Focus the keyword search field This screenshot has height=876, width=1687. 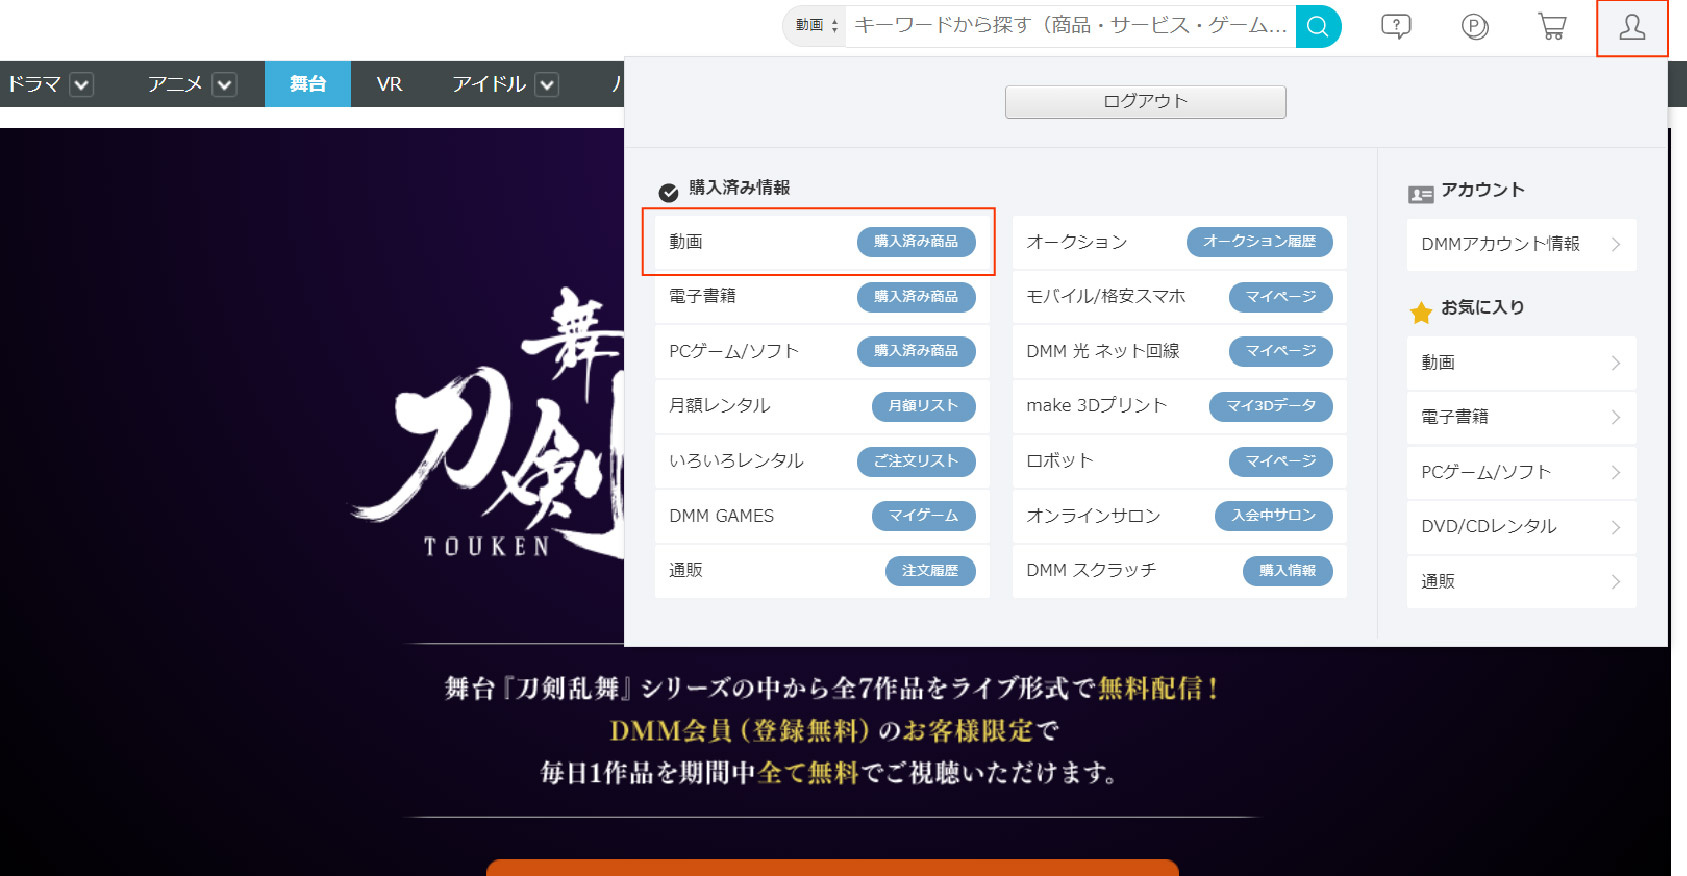point(1070,26)
